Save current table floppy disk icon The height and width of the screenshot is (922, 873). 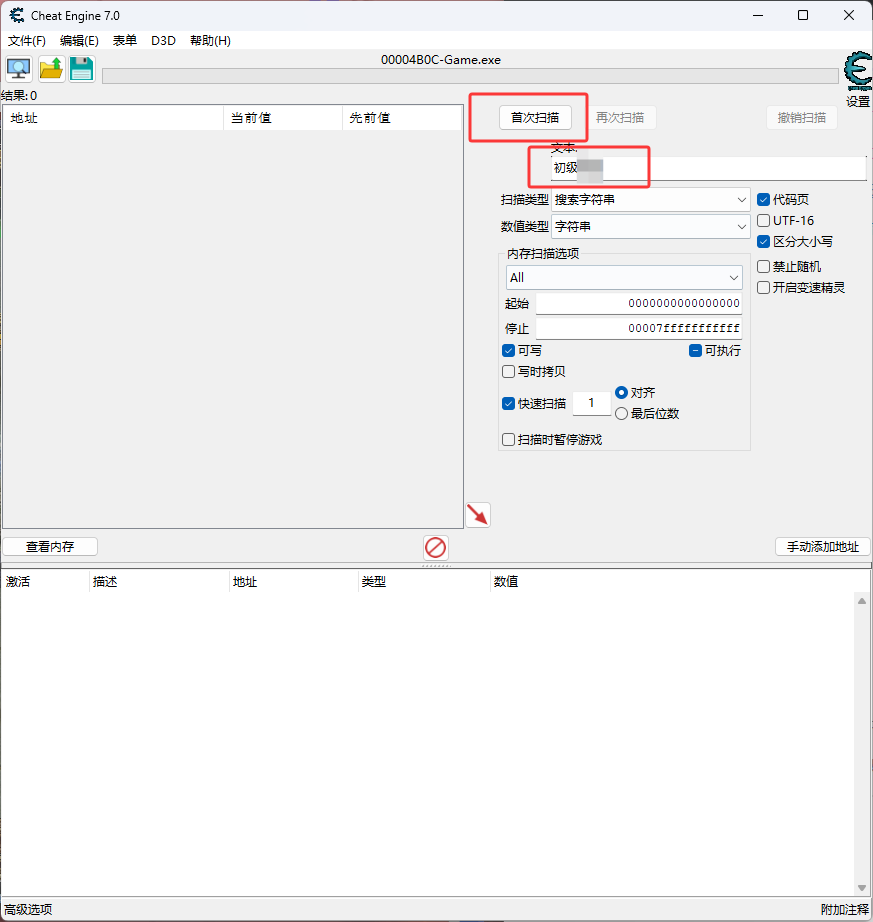tap(82, 69)
